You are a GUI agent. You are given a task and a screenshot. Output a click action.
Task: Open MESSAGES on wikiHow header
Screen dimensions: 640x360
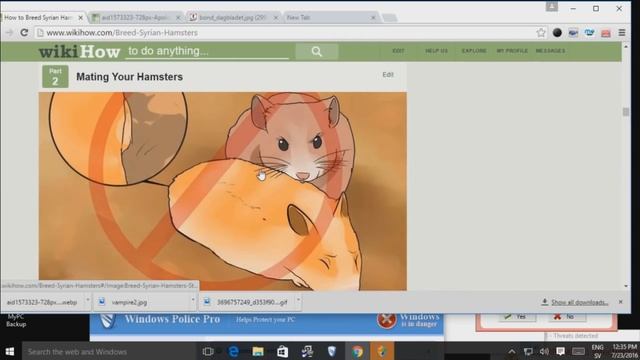point(550,51)
